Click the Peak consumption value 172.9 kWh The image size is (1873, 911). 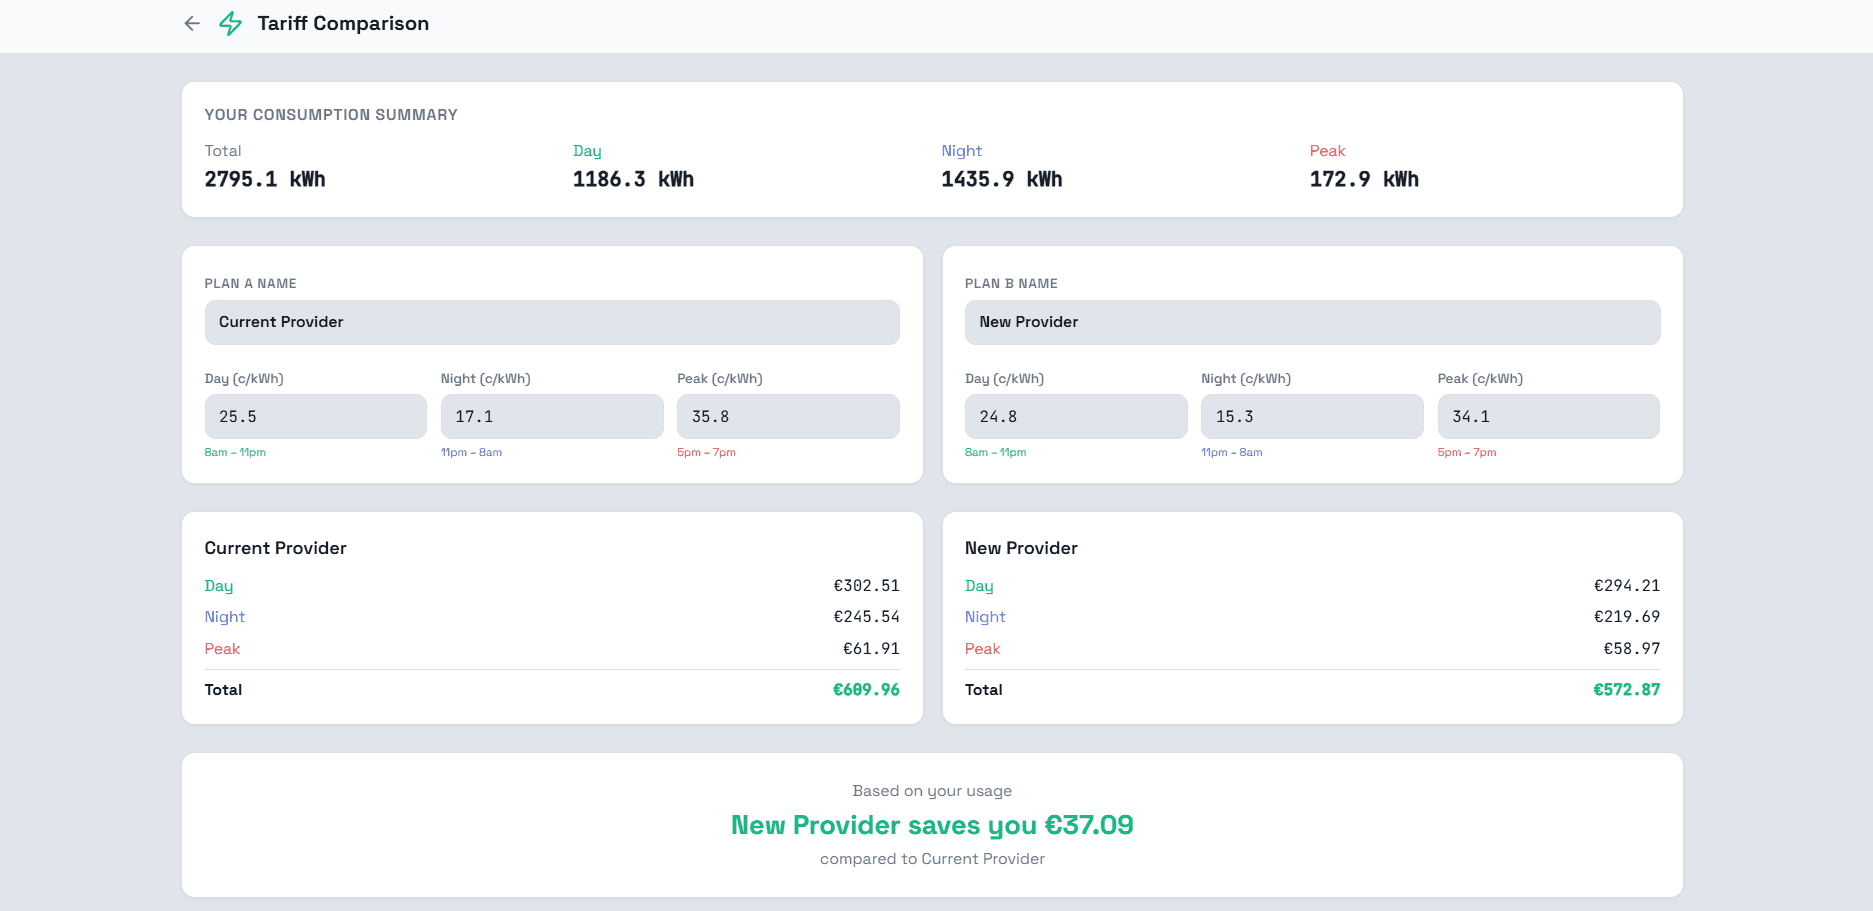(1364, 179)
